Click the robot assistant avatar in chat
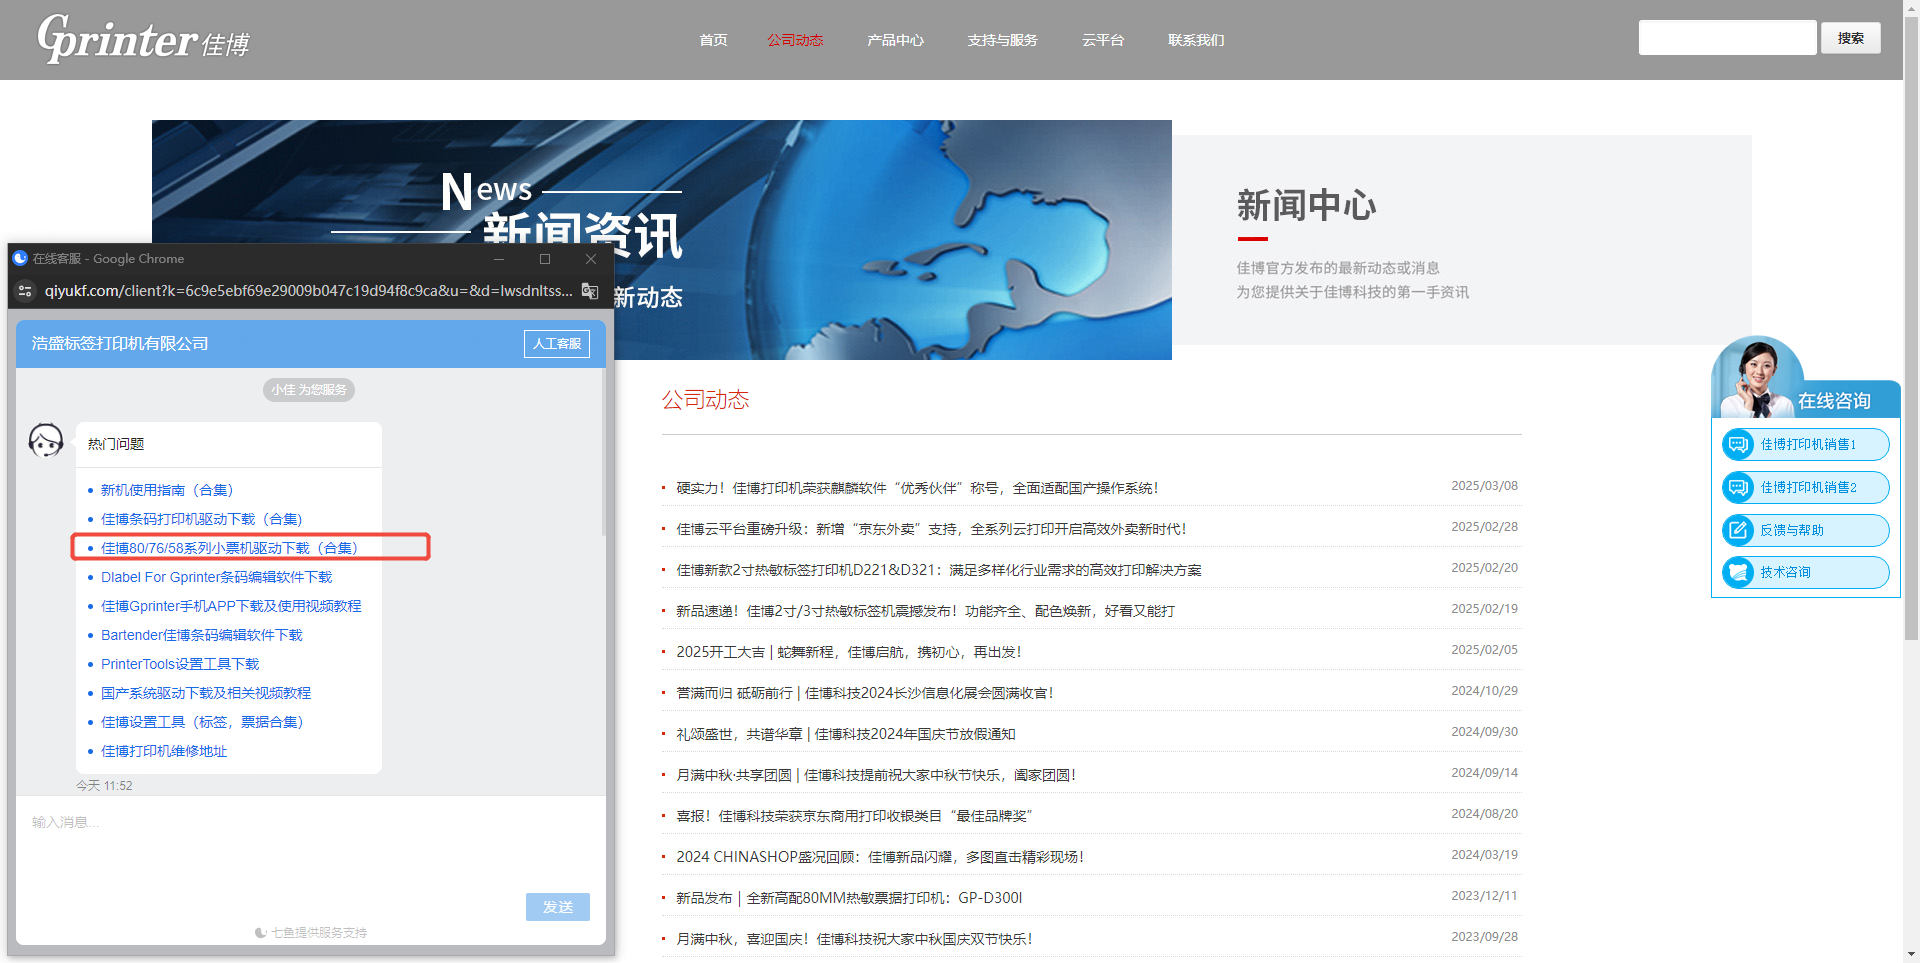 (x=46, y=440)
